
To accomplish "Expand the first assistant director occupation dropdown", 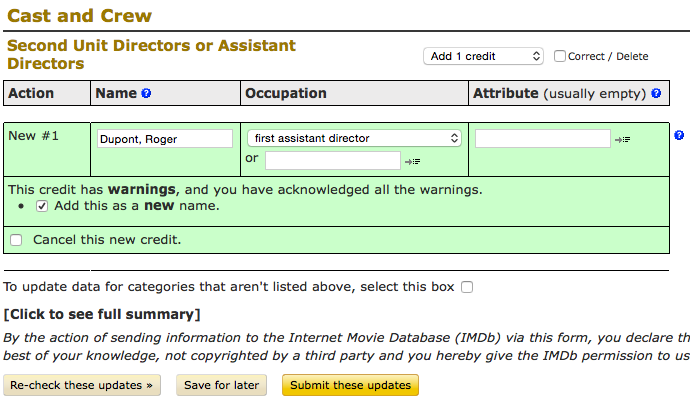I will point(354,138).
